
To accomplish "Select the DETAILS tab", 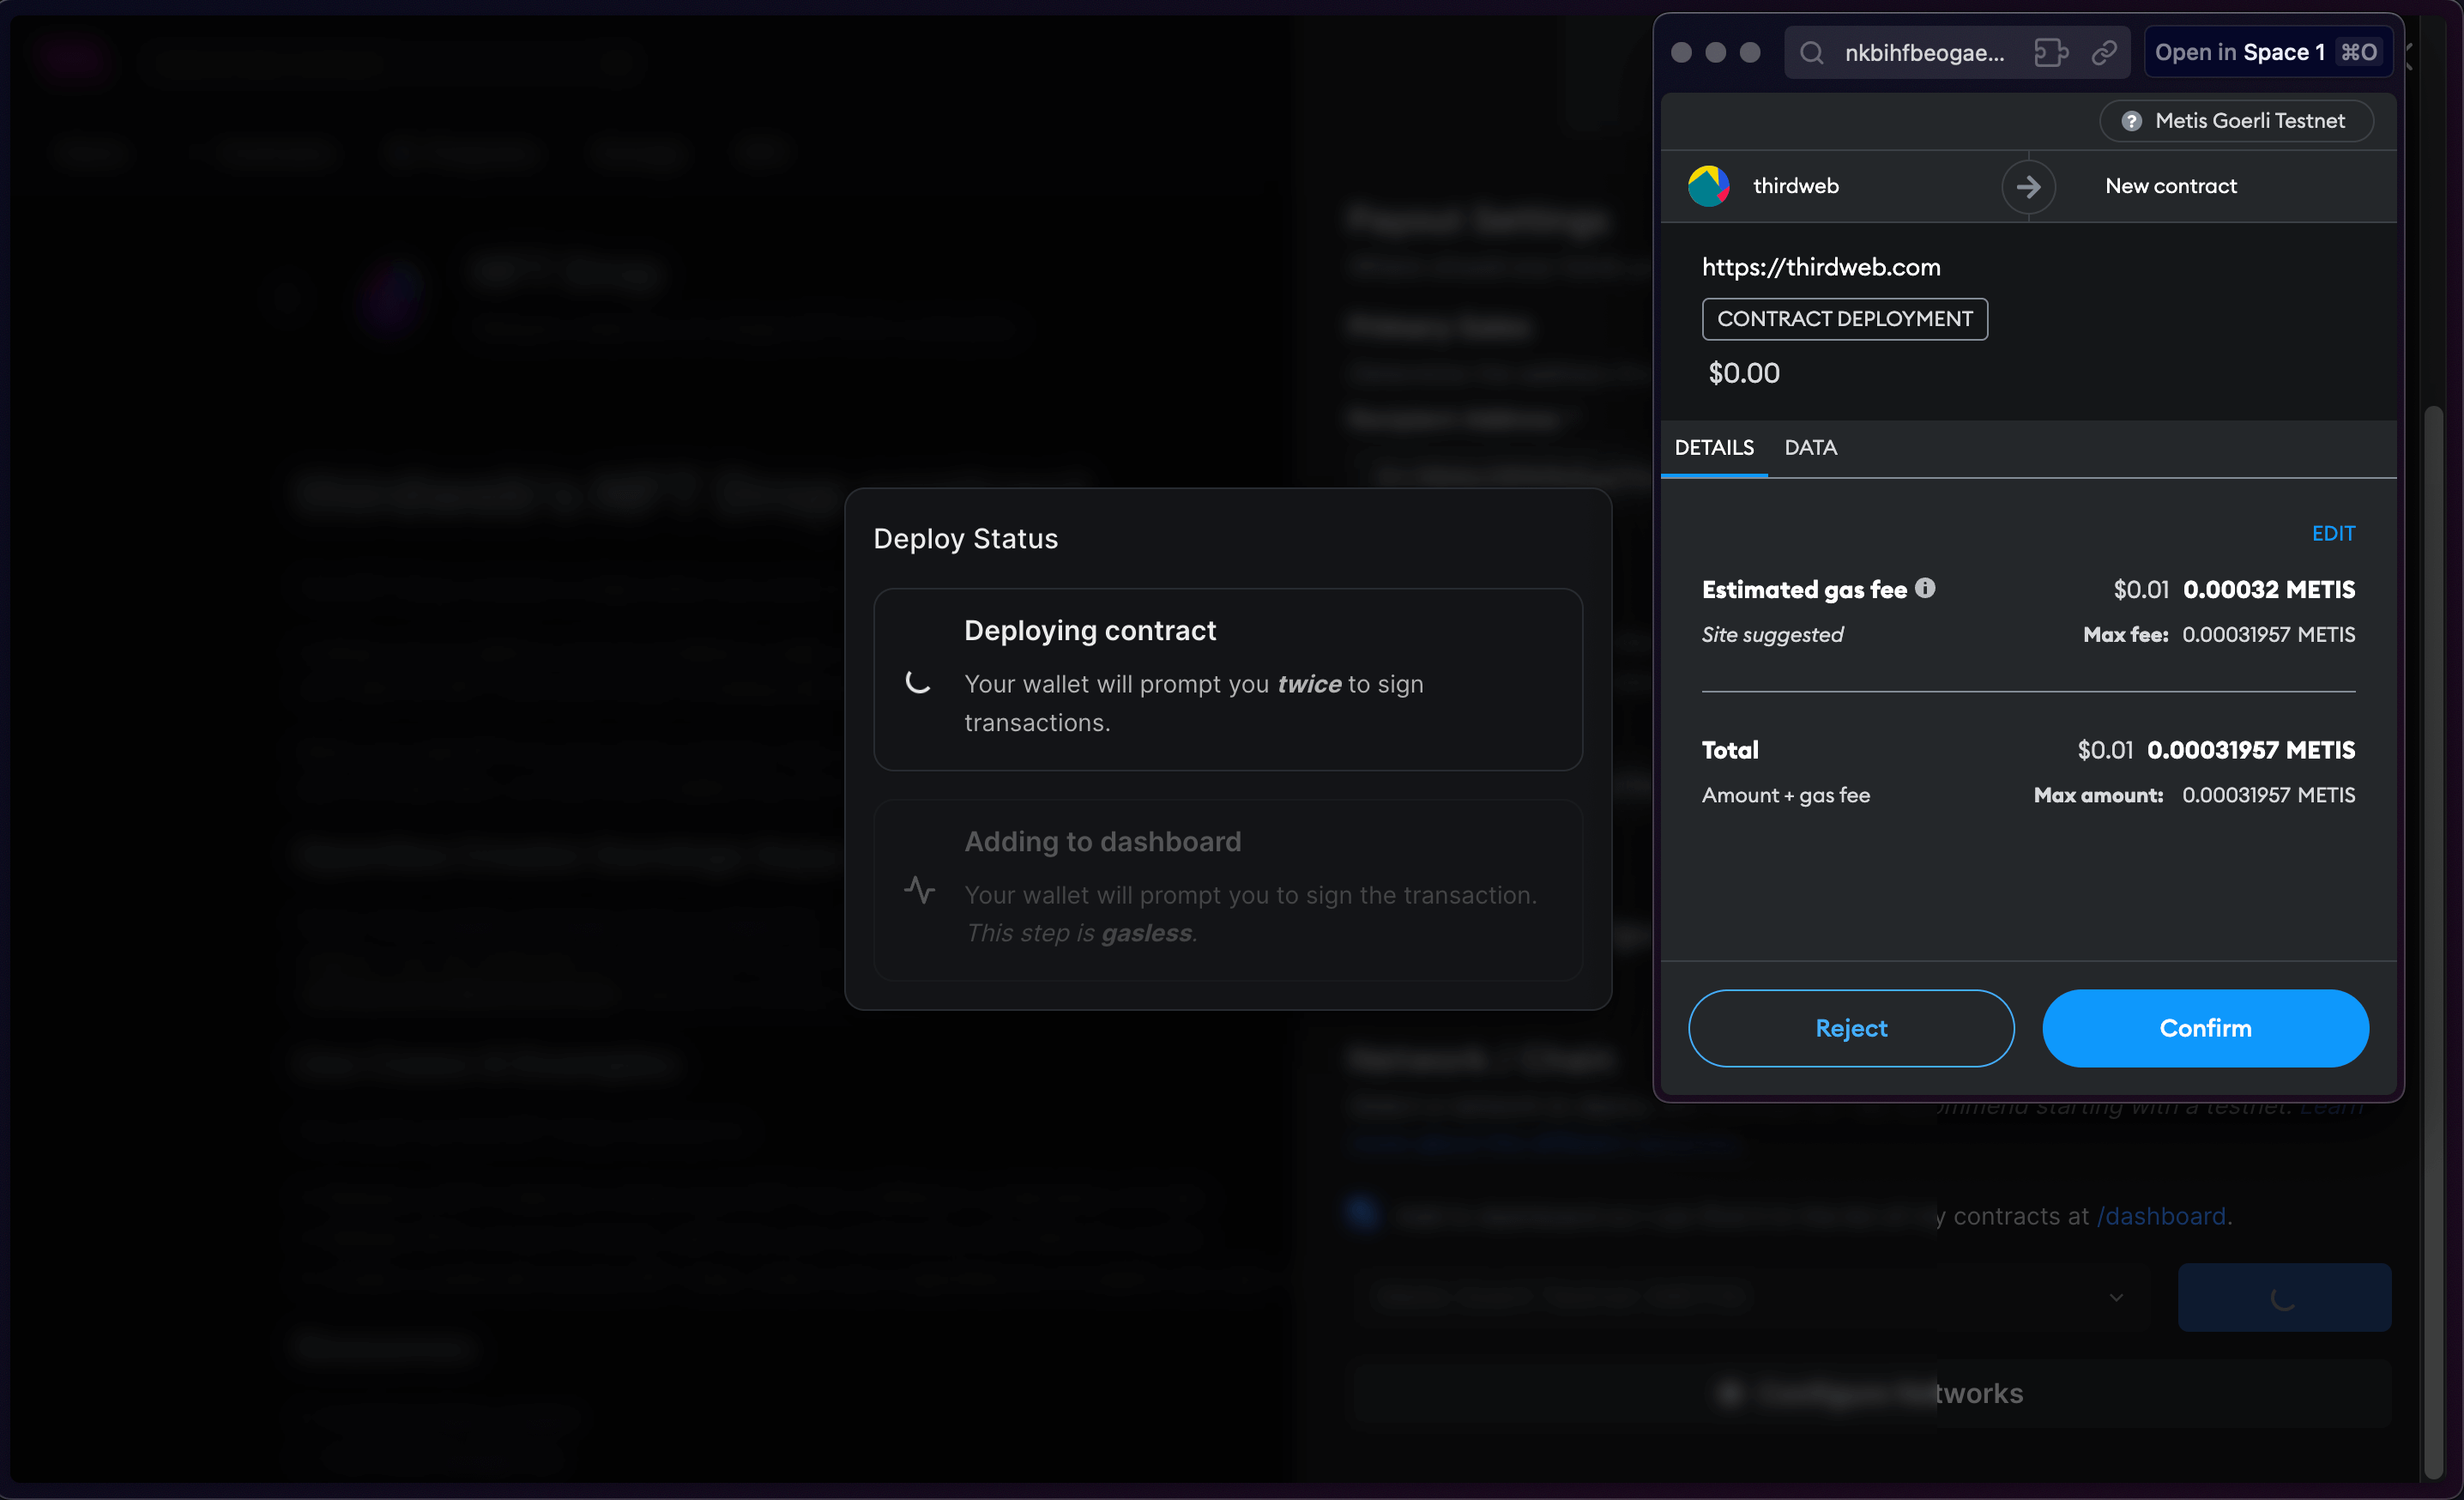I will (x=1713, y=447).
